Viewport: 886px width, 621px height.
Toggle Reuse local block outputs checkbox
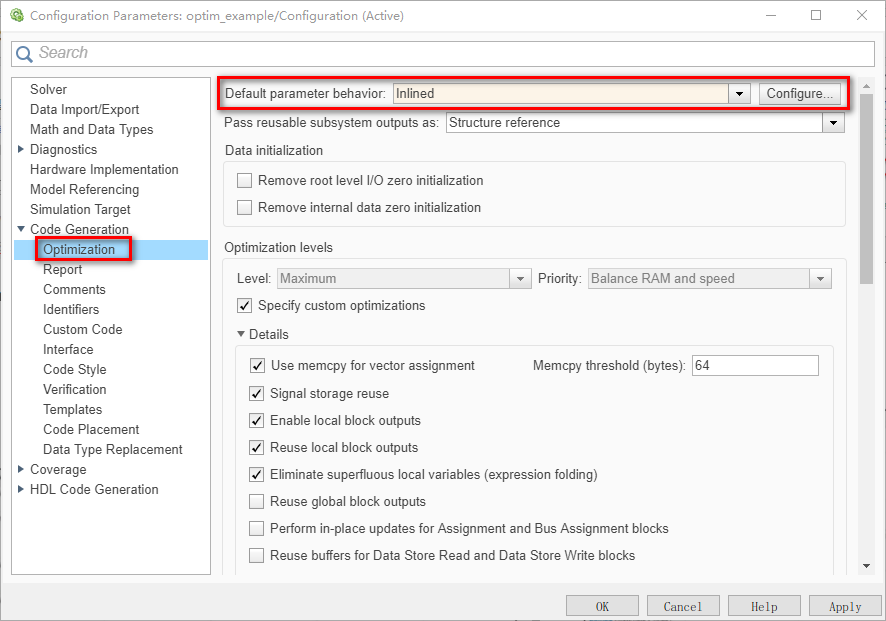click(x=257, y=448)
